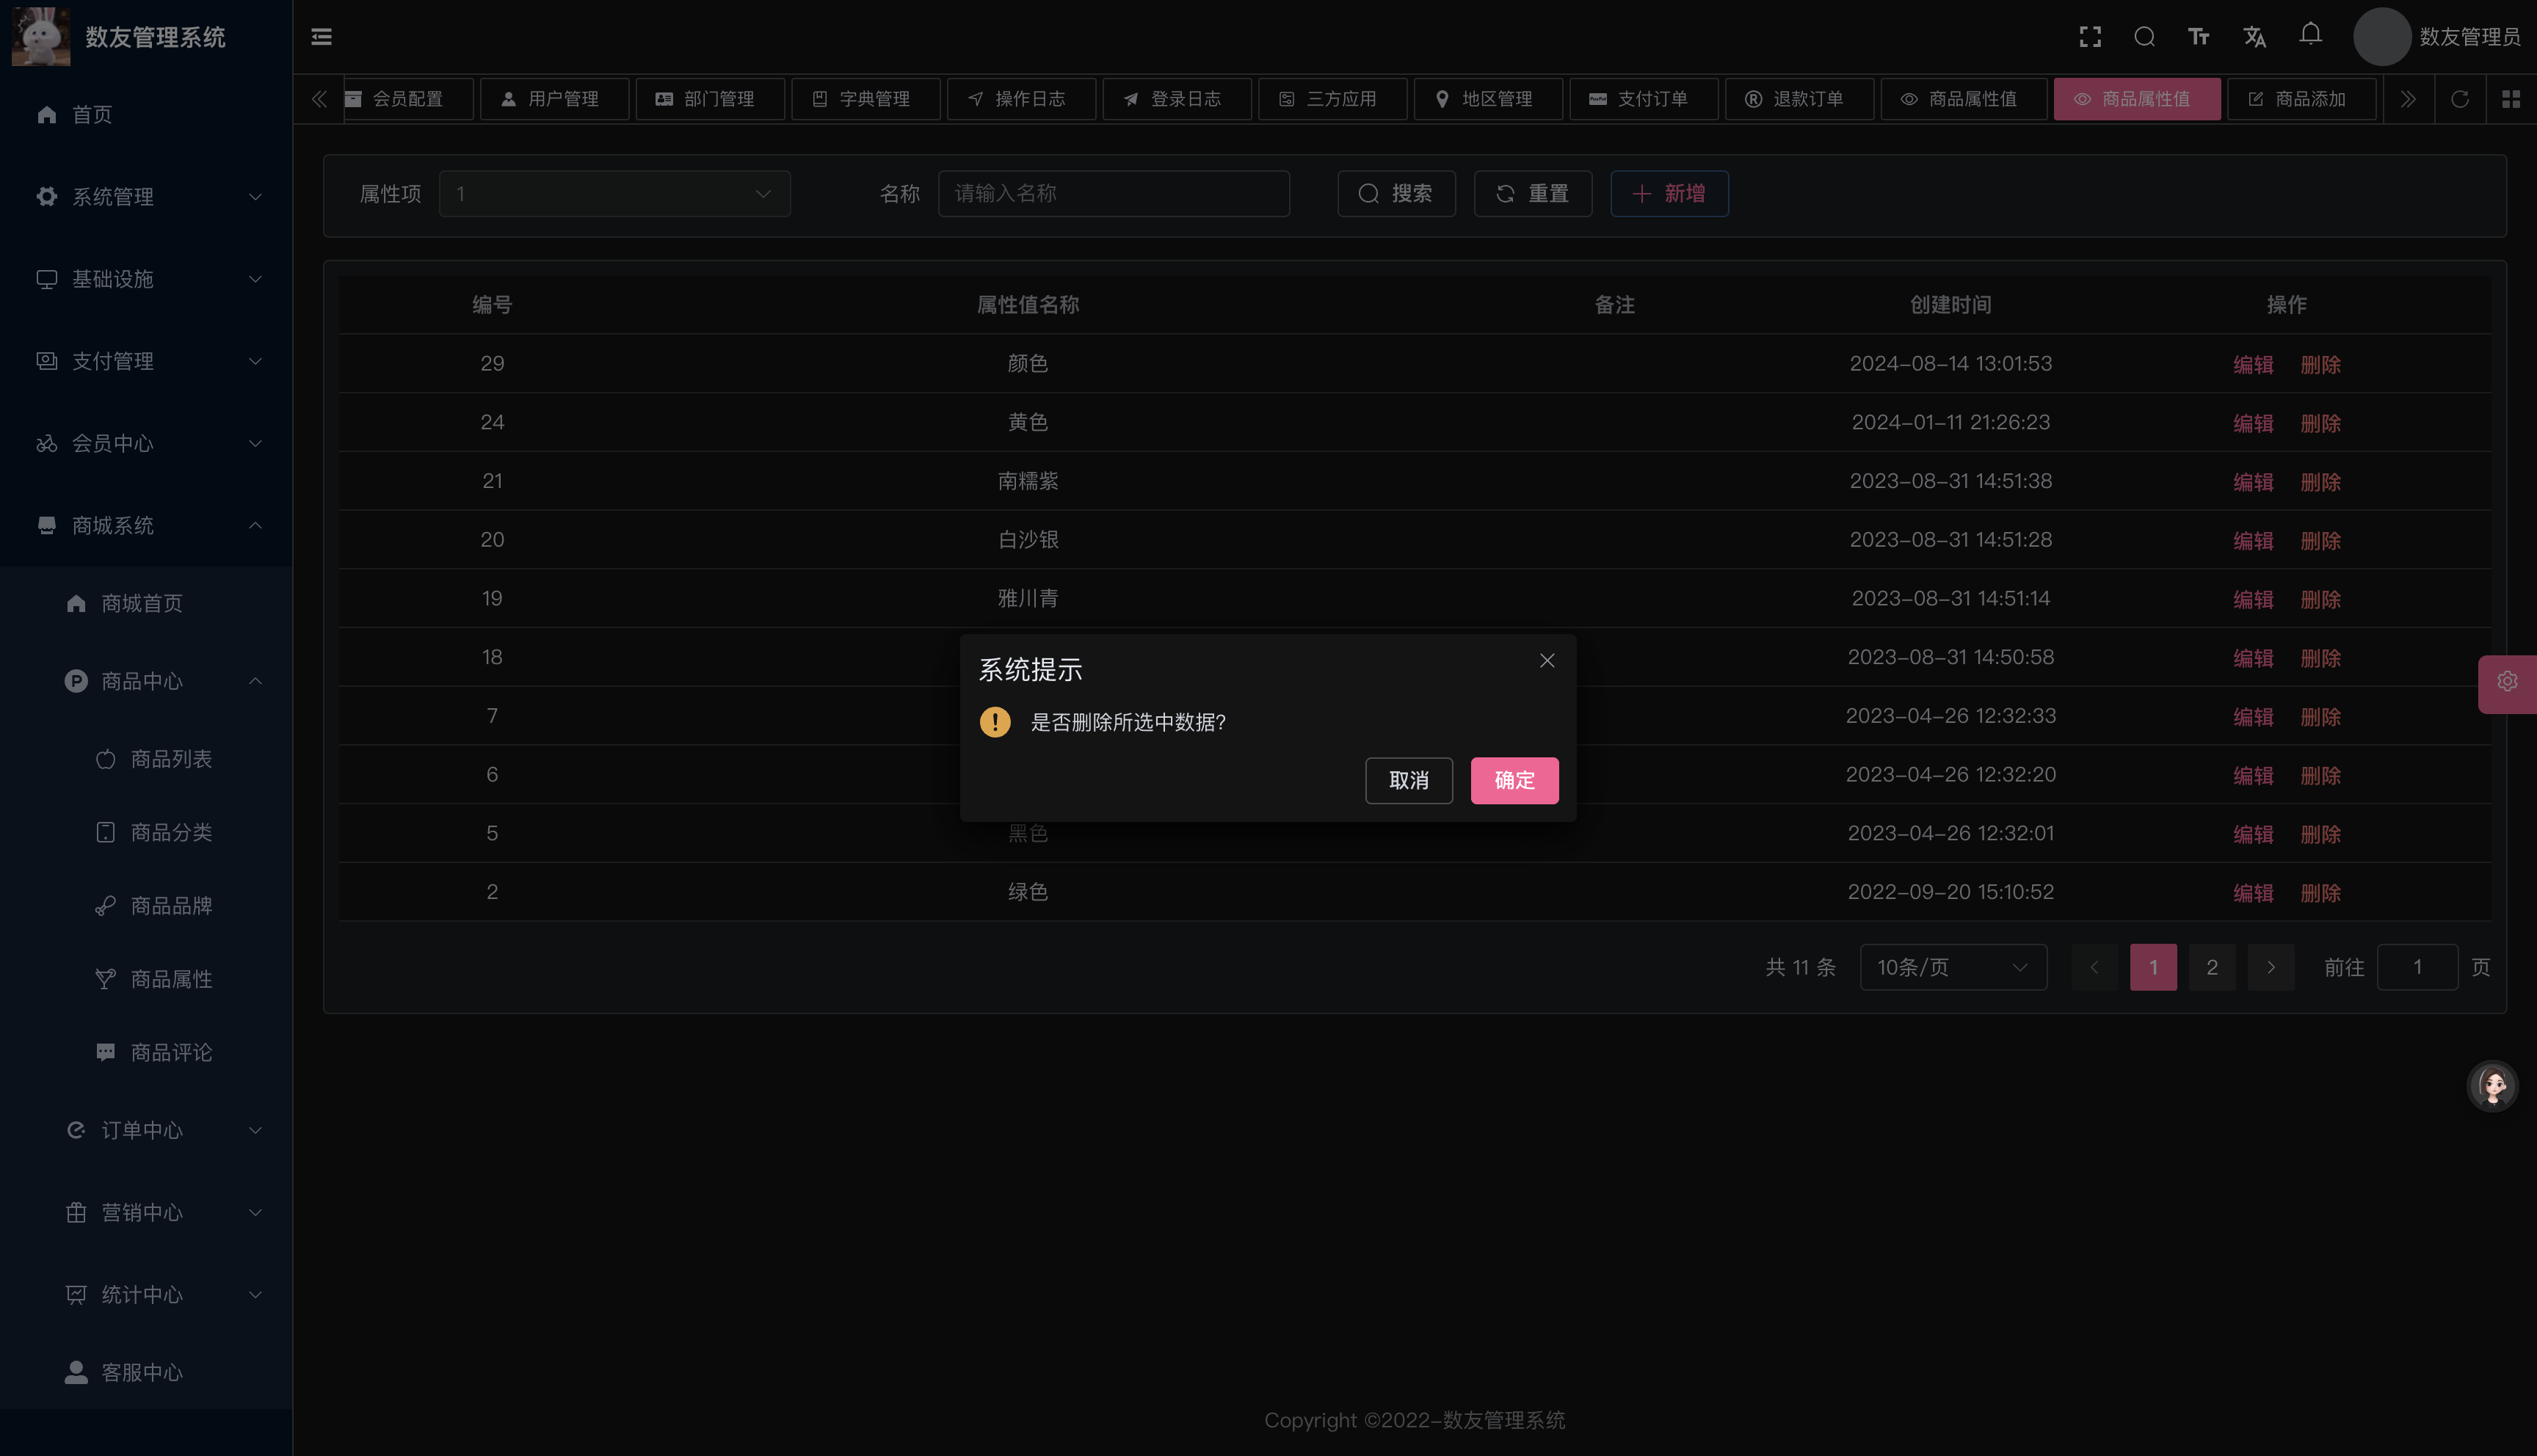Refresh the current tab page icon
Screen dimensions: 2537x1456
pyautogui.click(x=2460, y=99)
